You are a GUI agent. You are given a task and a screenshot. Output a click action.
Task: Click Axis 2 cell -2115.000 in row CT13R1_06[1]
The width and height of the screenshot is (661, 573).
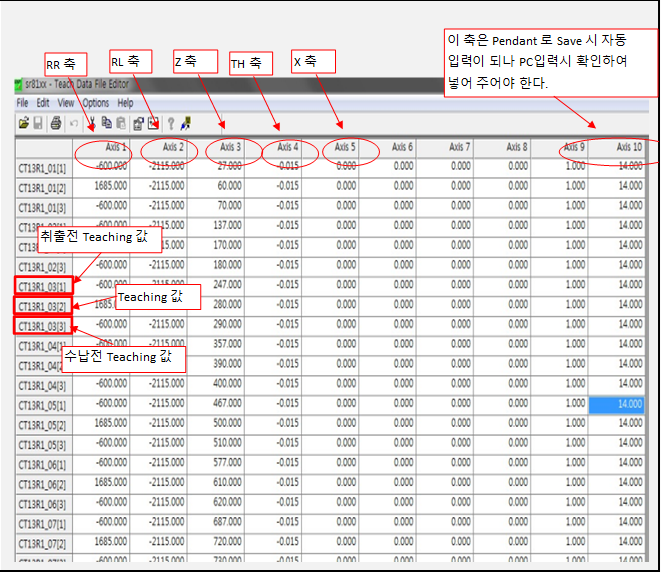point(159,463)
